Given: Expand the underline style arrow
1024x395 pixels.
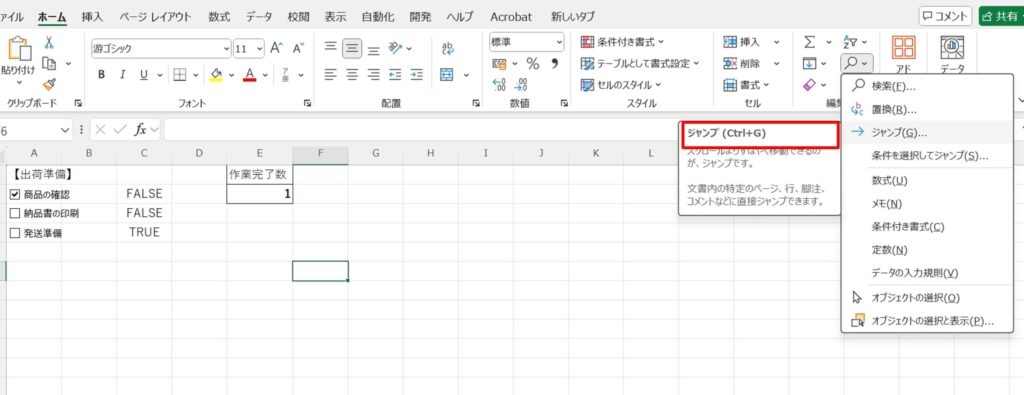Looking at the screenshot, I should (159, 74).
